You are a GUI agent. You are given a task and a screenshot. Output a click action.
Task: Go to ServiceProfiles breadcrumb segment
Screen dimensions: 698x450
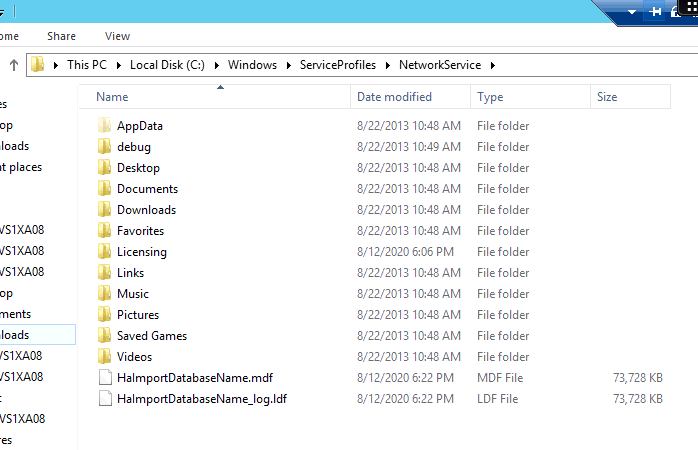tap(337, 65)
